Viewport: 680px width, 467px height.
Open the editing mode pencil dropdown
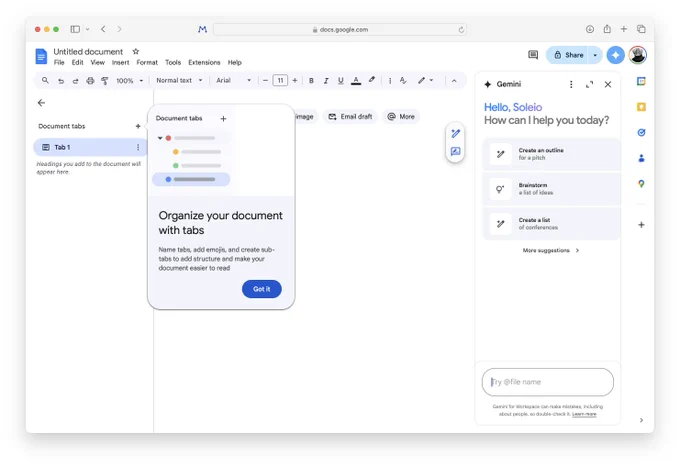pyautogui.click(x=425, y=80)
